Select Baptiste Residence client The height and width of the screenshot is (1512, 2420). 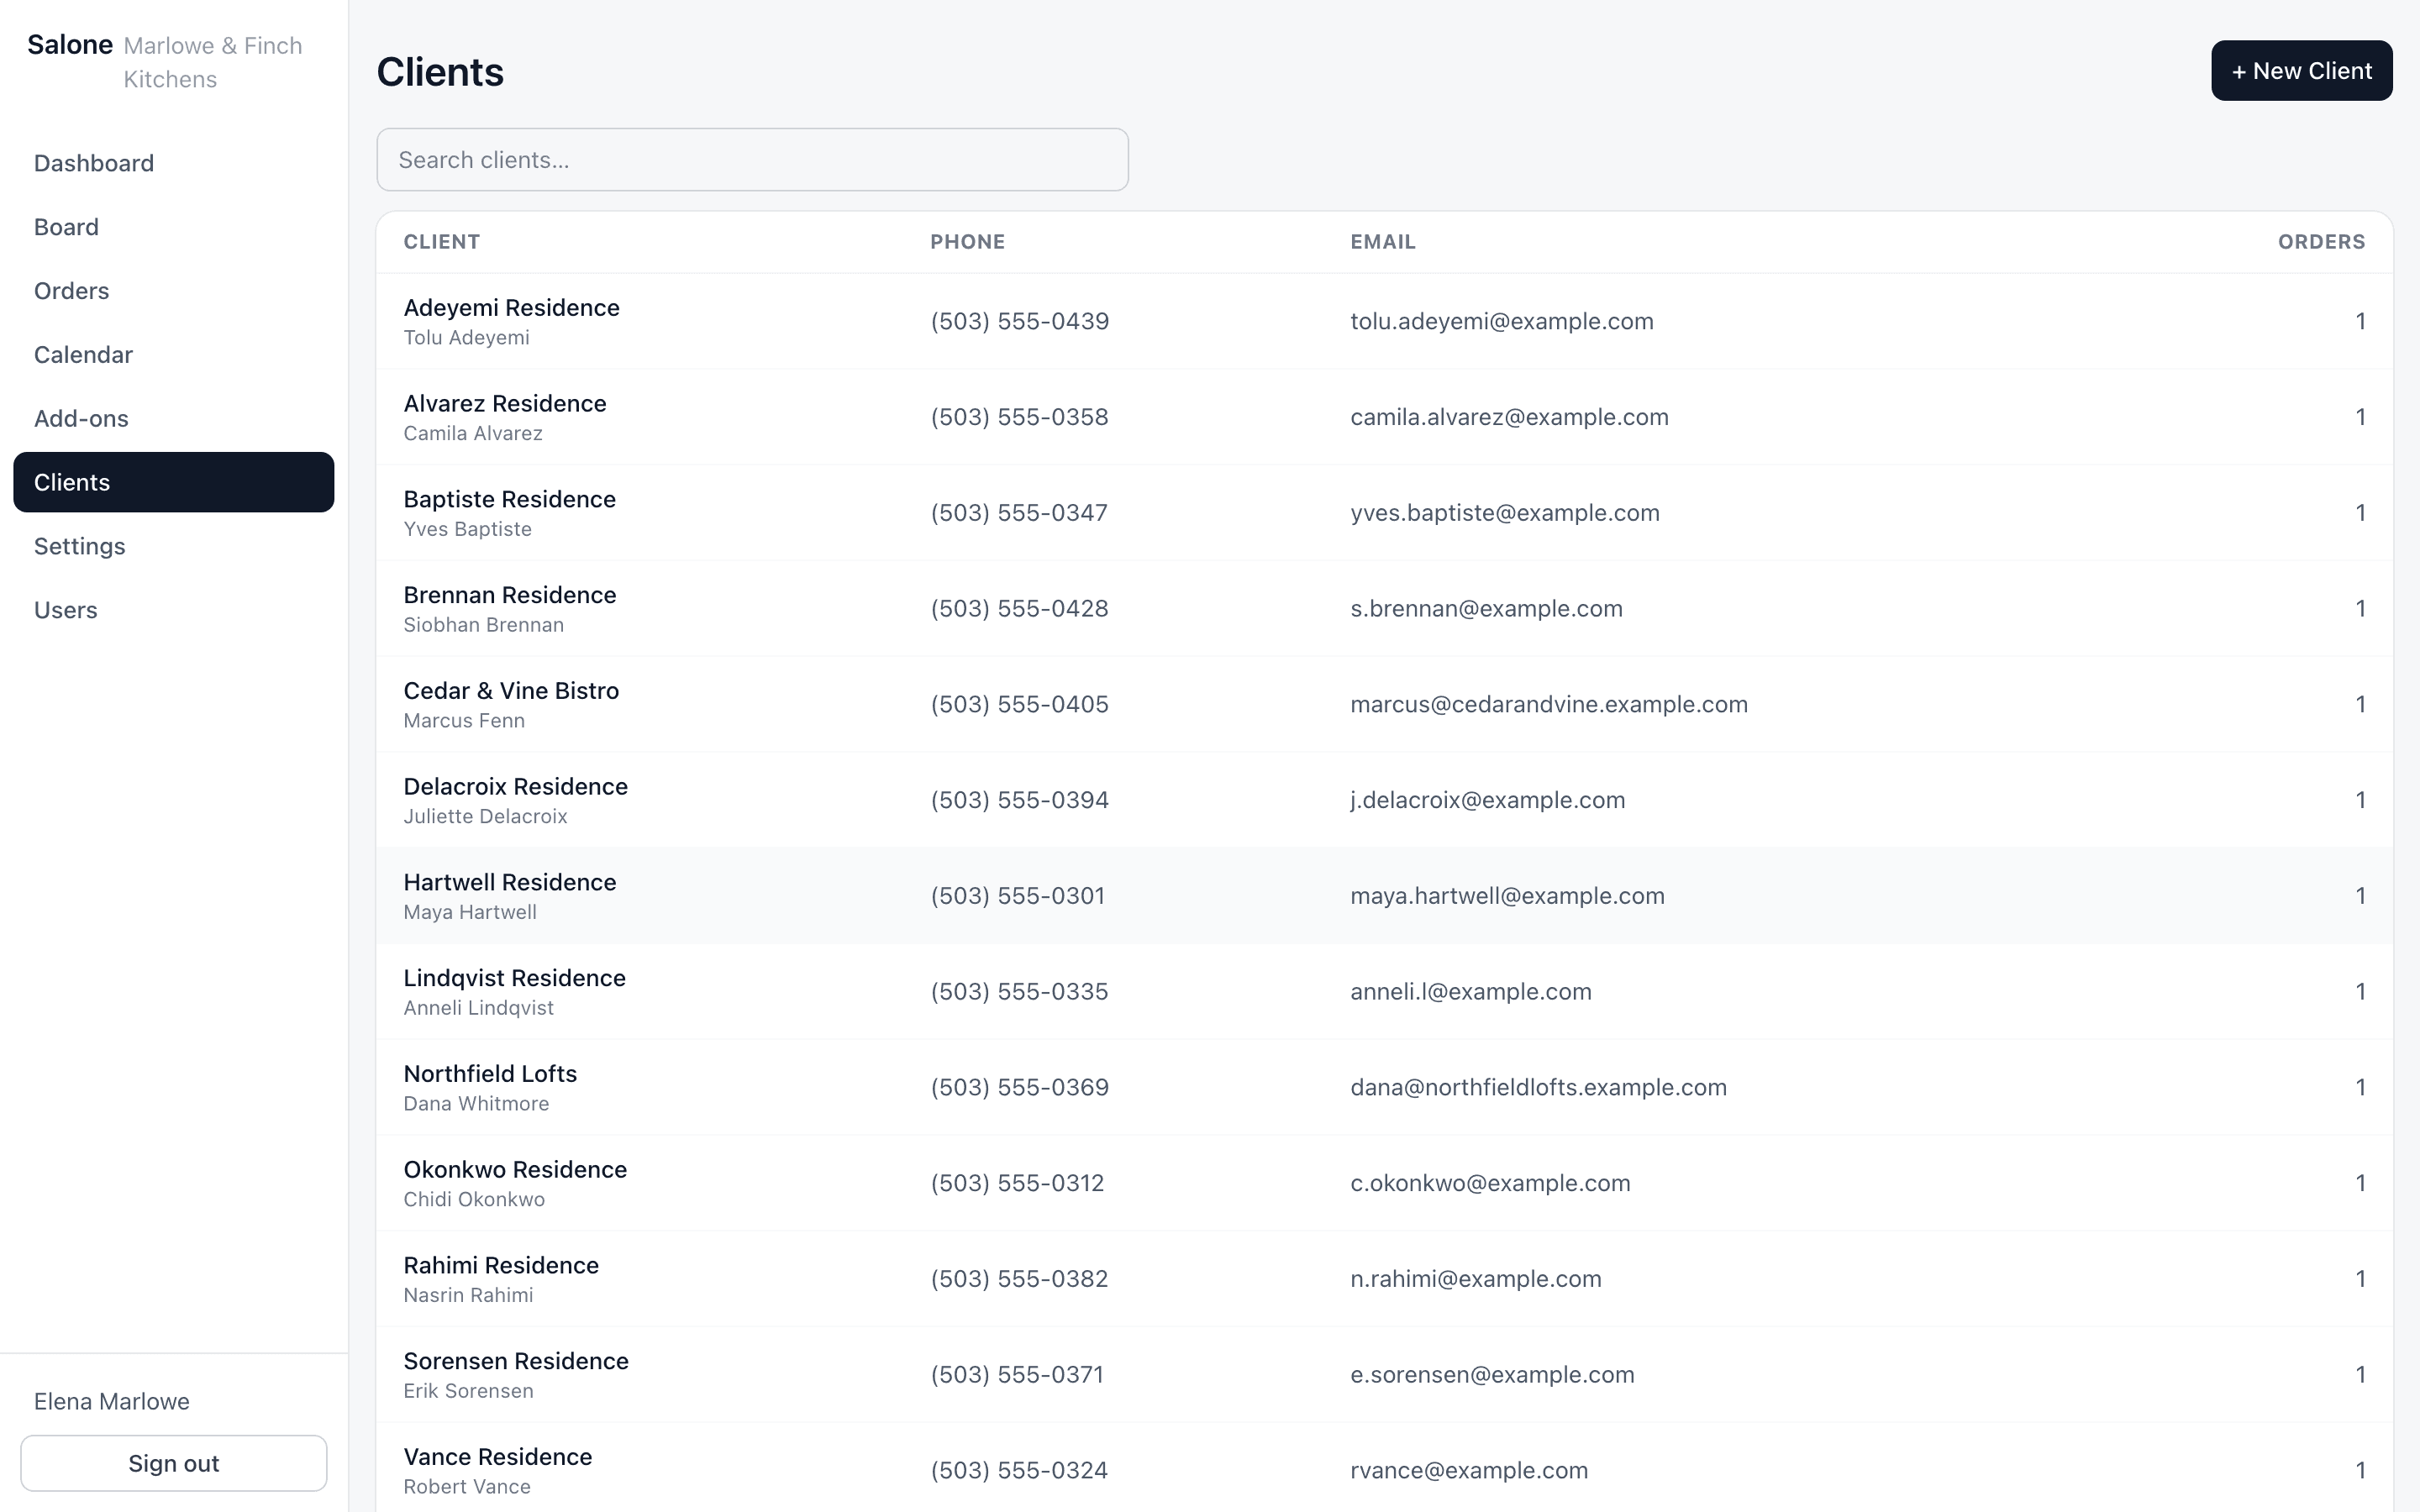click(x=1385, y=513)
